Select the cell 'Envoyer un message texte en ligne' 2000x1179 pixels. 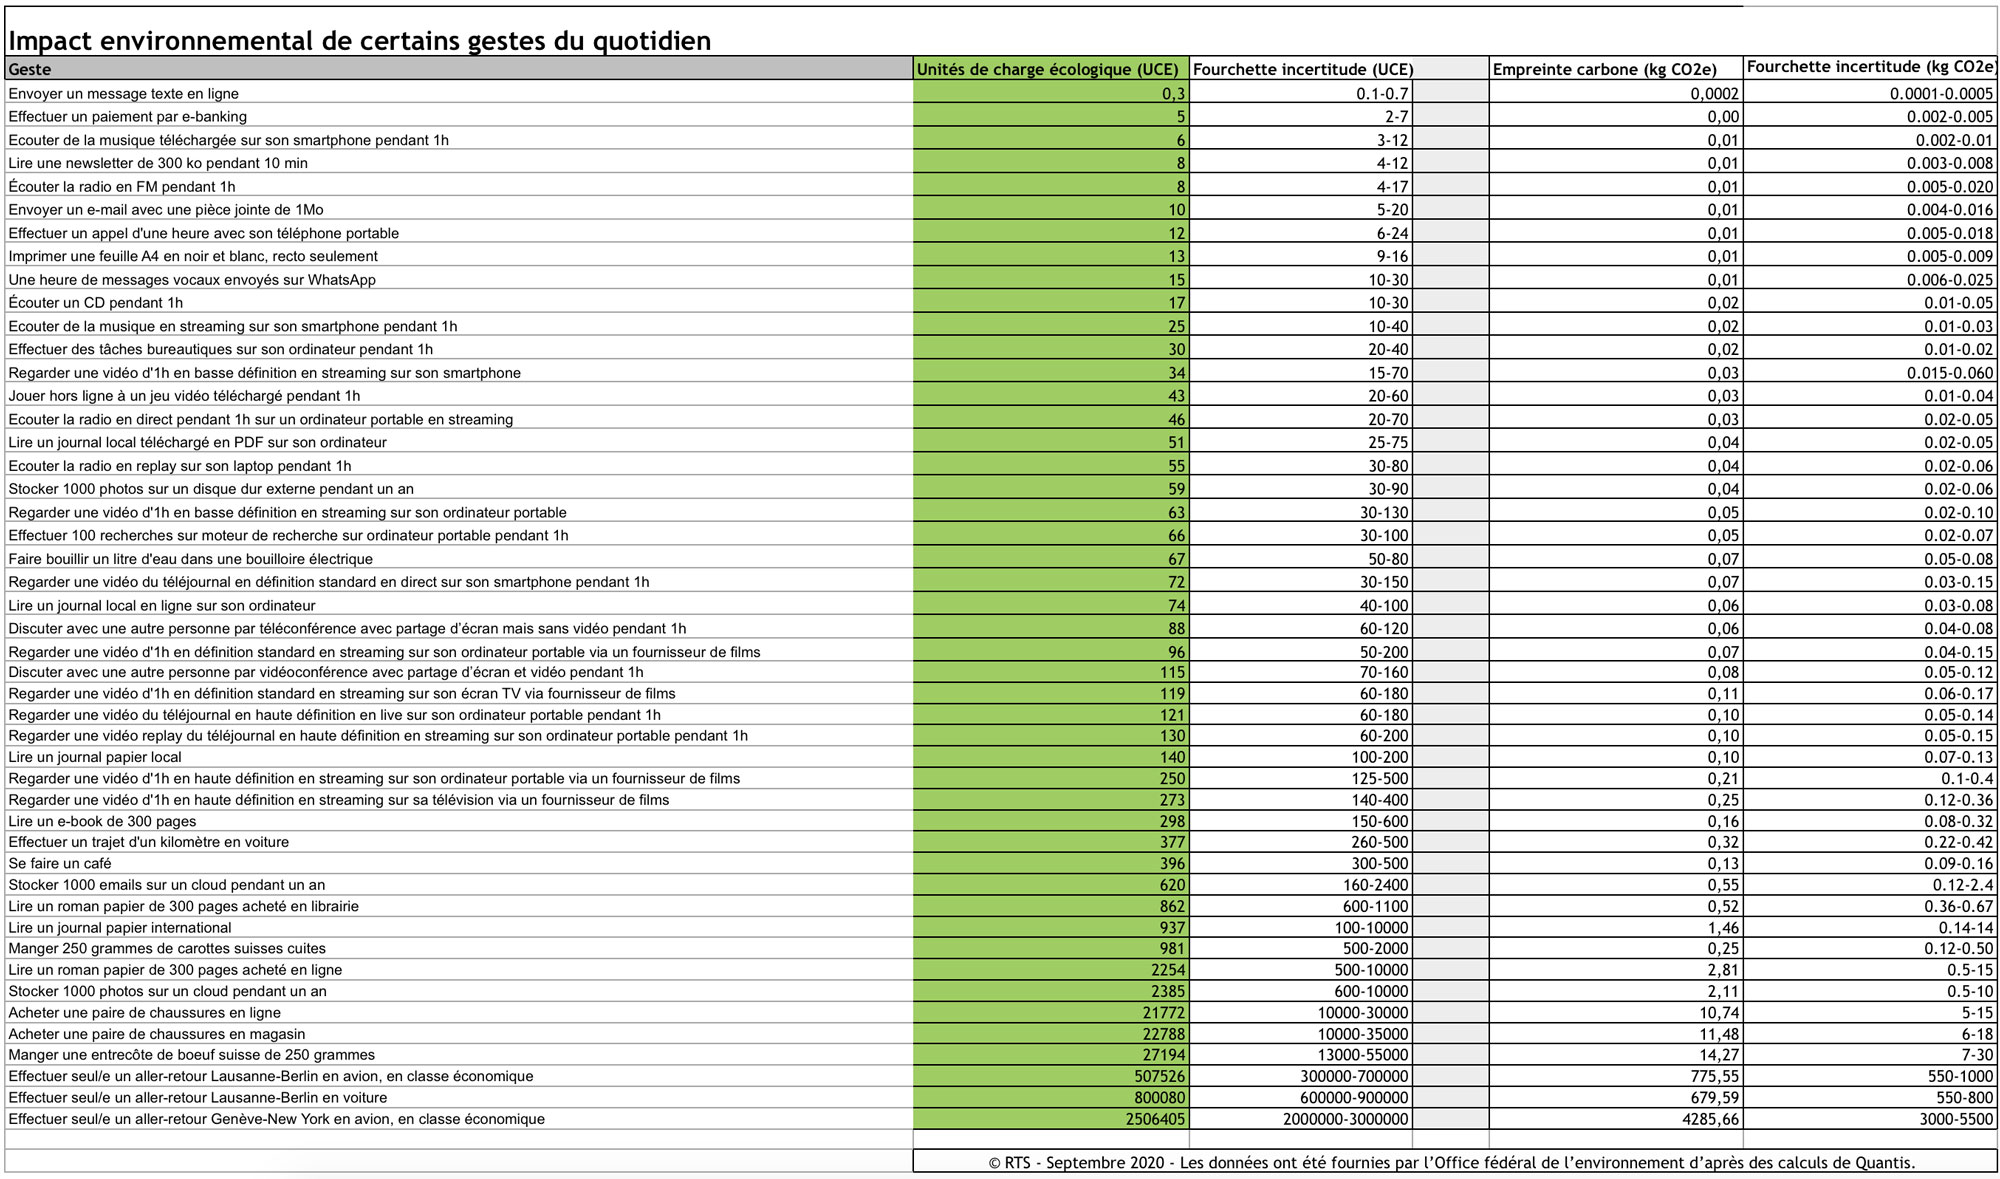click(124, 94)
